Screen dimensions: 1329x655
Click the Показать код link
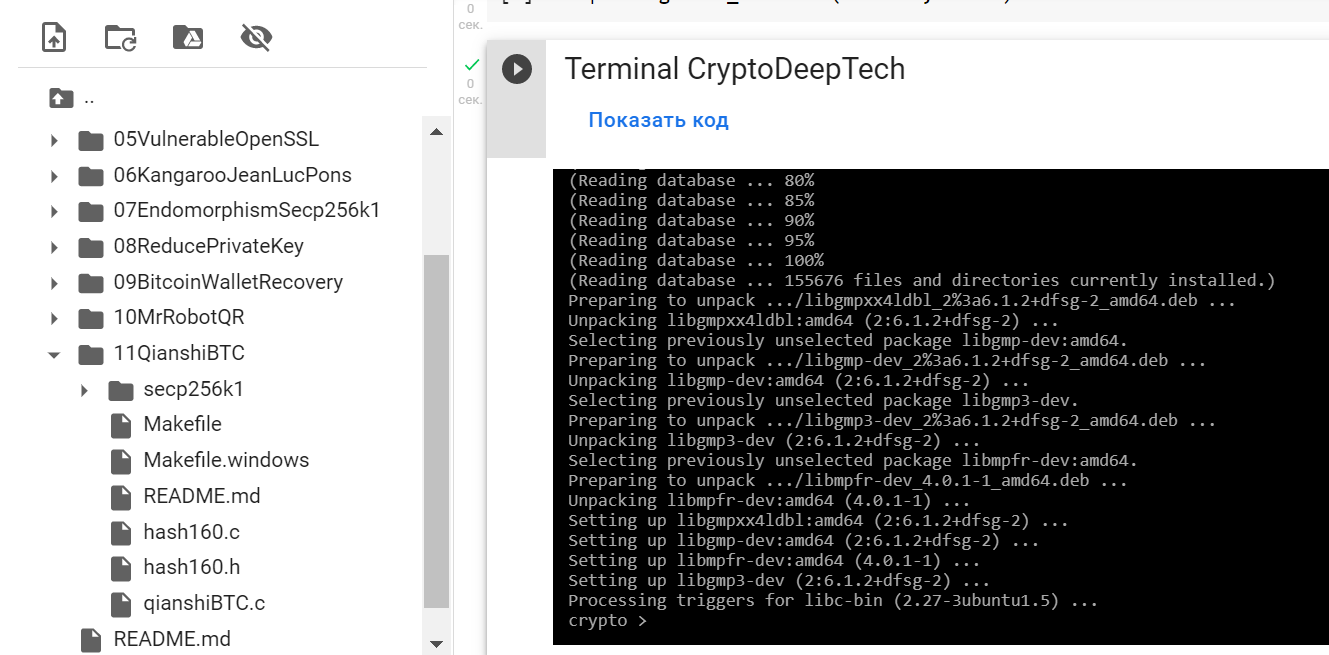(x=658, y=120)
